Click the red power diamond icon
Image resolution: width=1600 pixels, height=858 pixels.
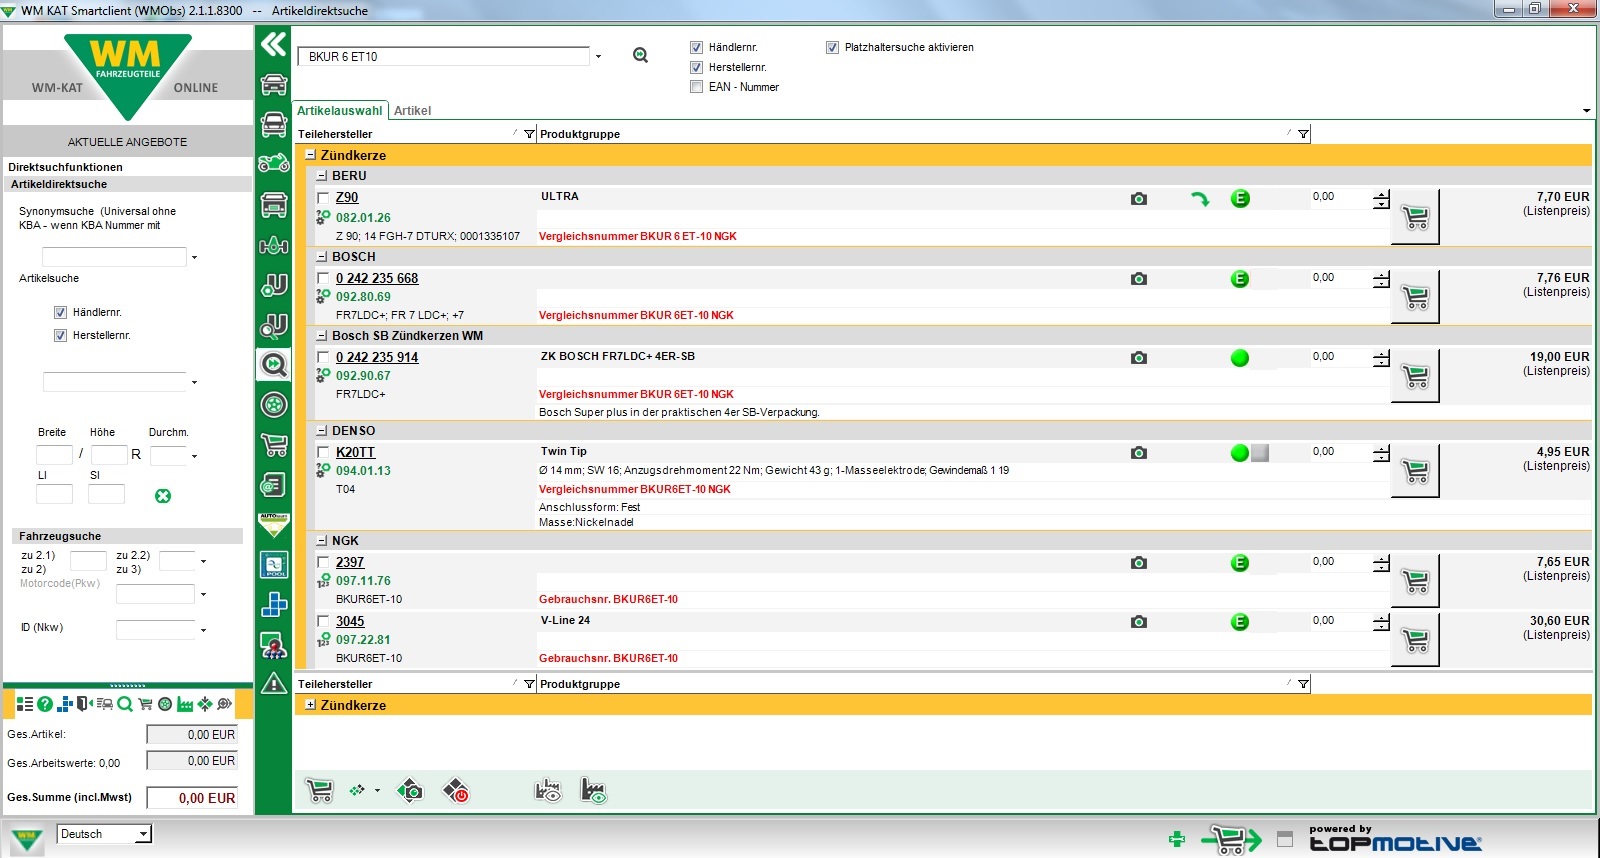(x=456, y=791)
